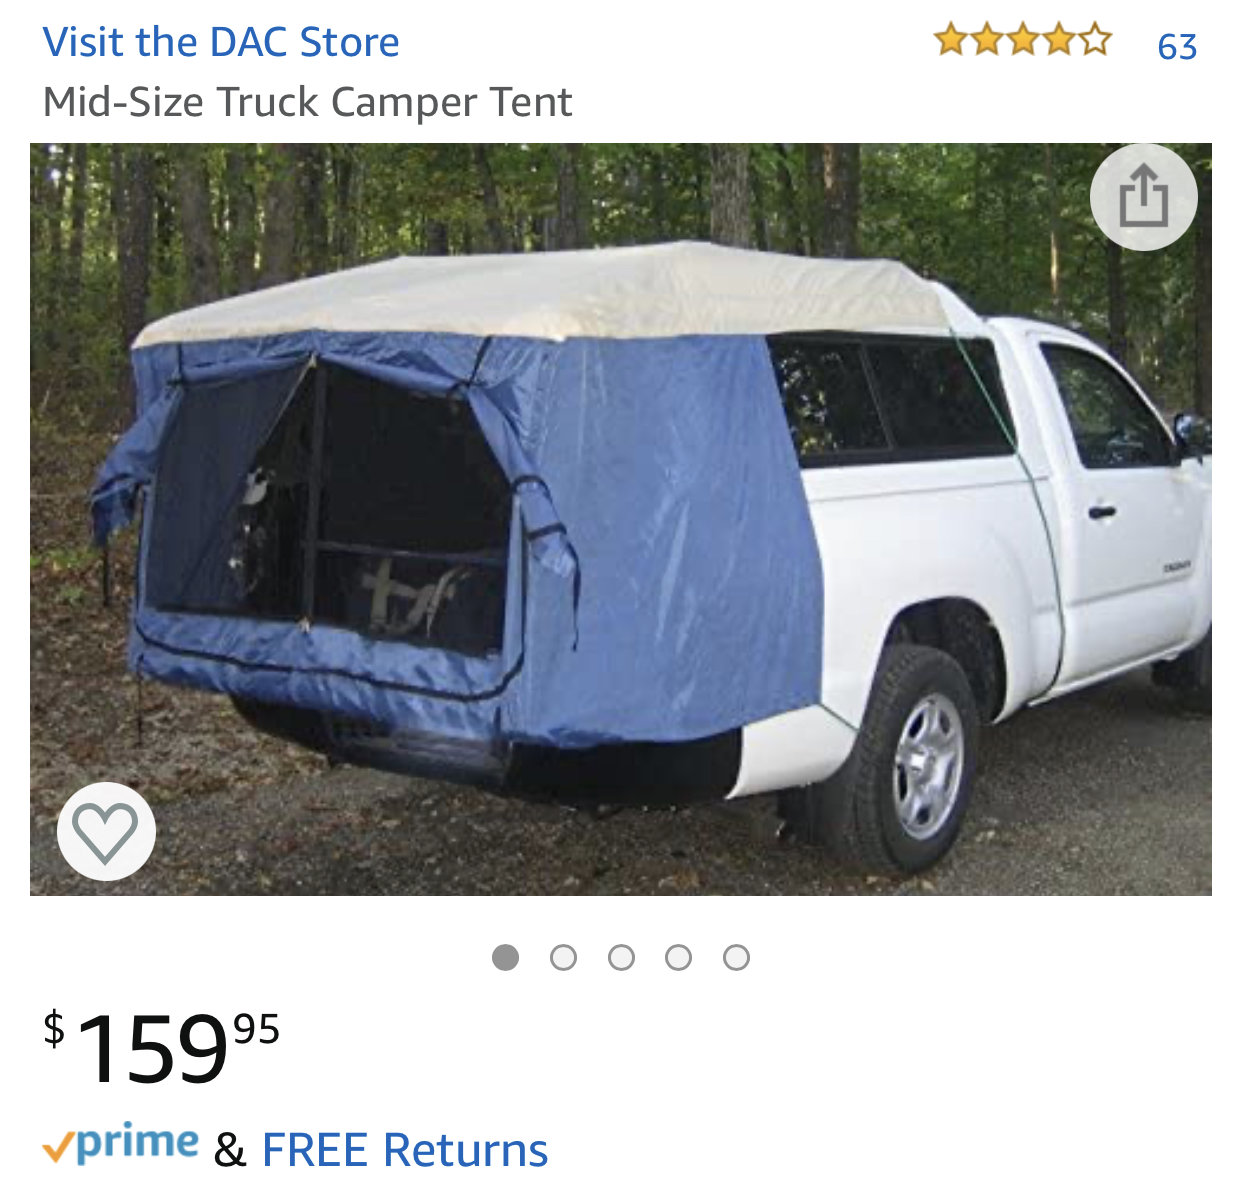
Task: Add to wishlist with the heart icon
Action: (x=106, y=831)
